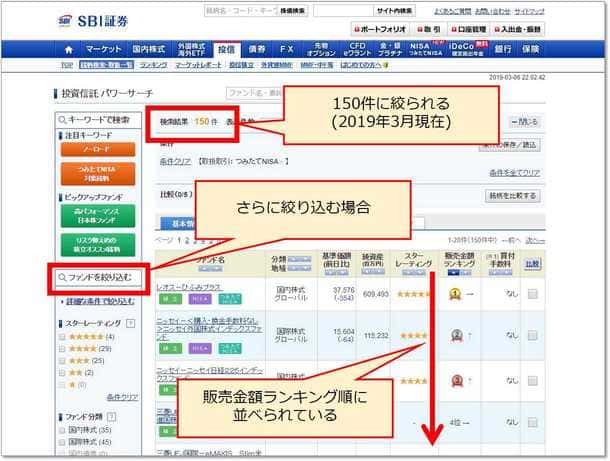610x461 pixels.
Task: Click the 株価検索 button
Action: click(x=293, y=11)
